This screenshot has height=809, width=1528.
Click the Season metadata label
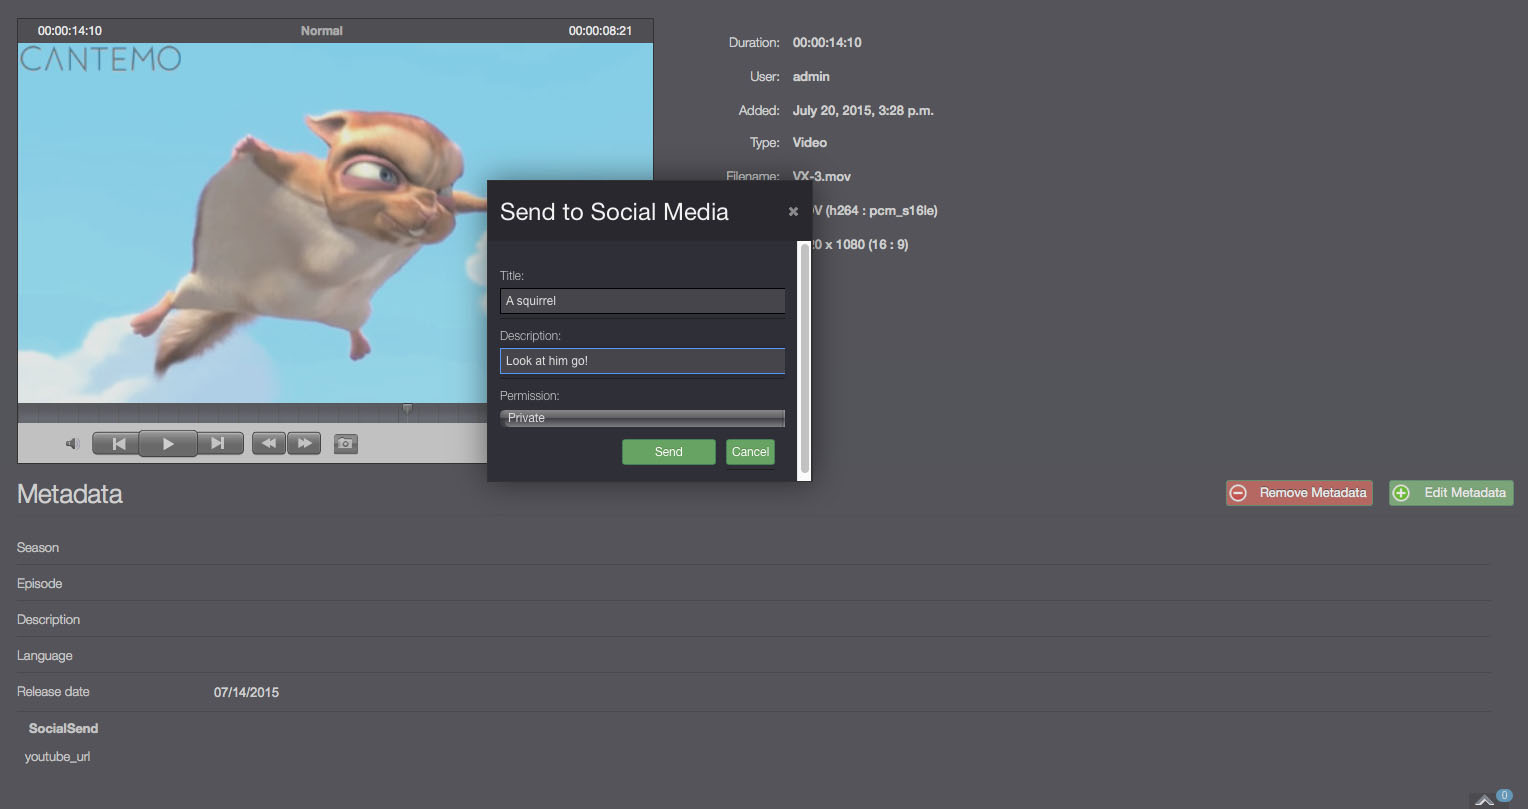tap(38, 548)
